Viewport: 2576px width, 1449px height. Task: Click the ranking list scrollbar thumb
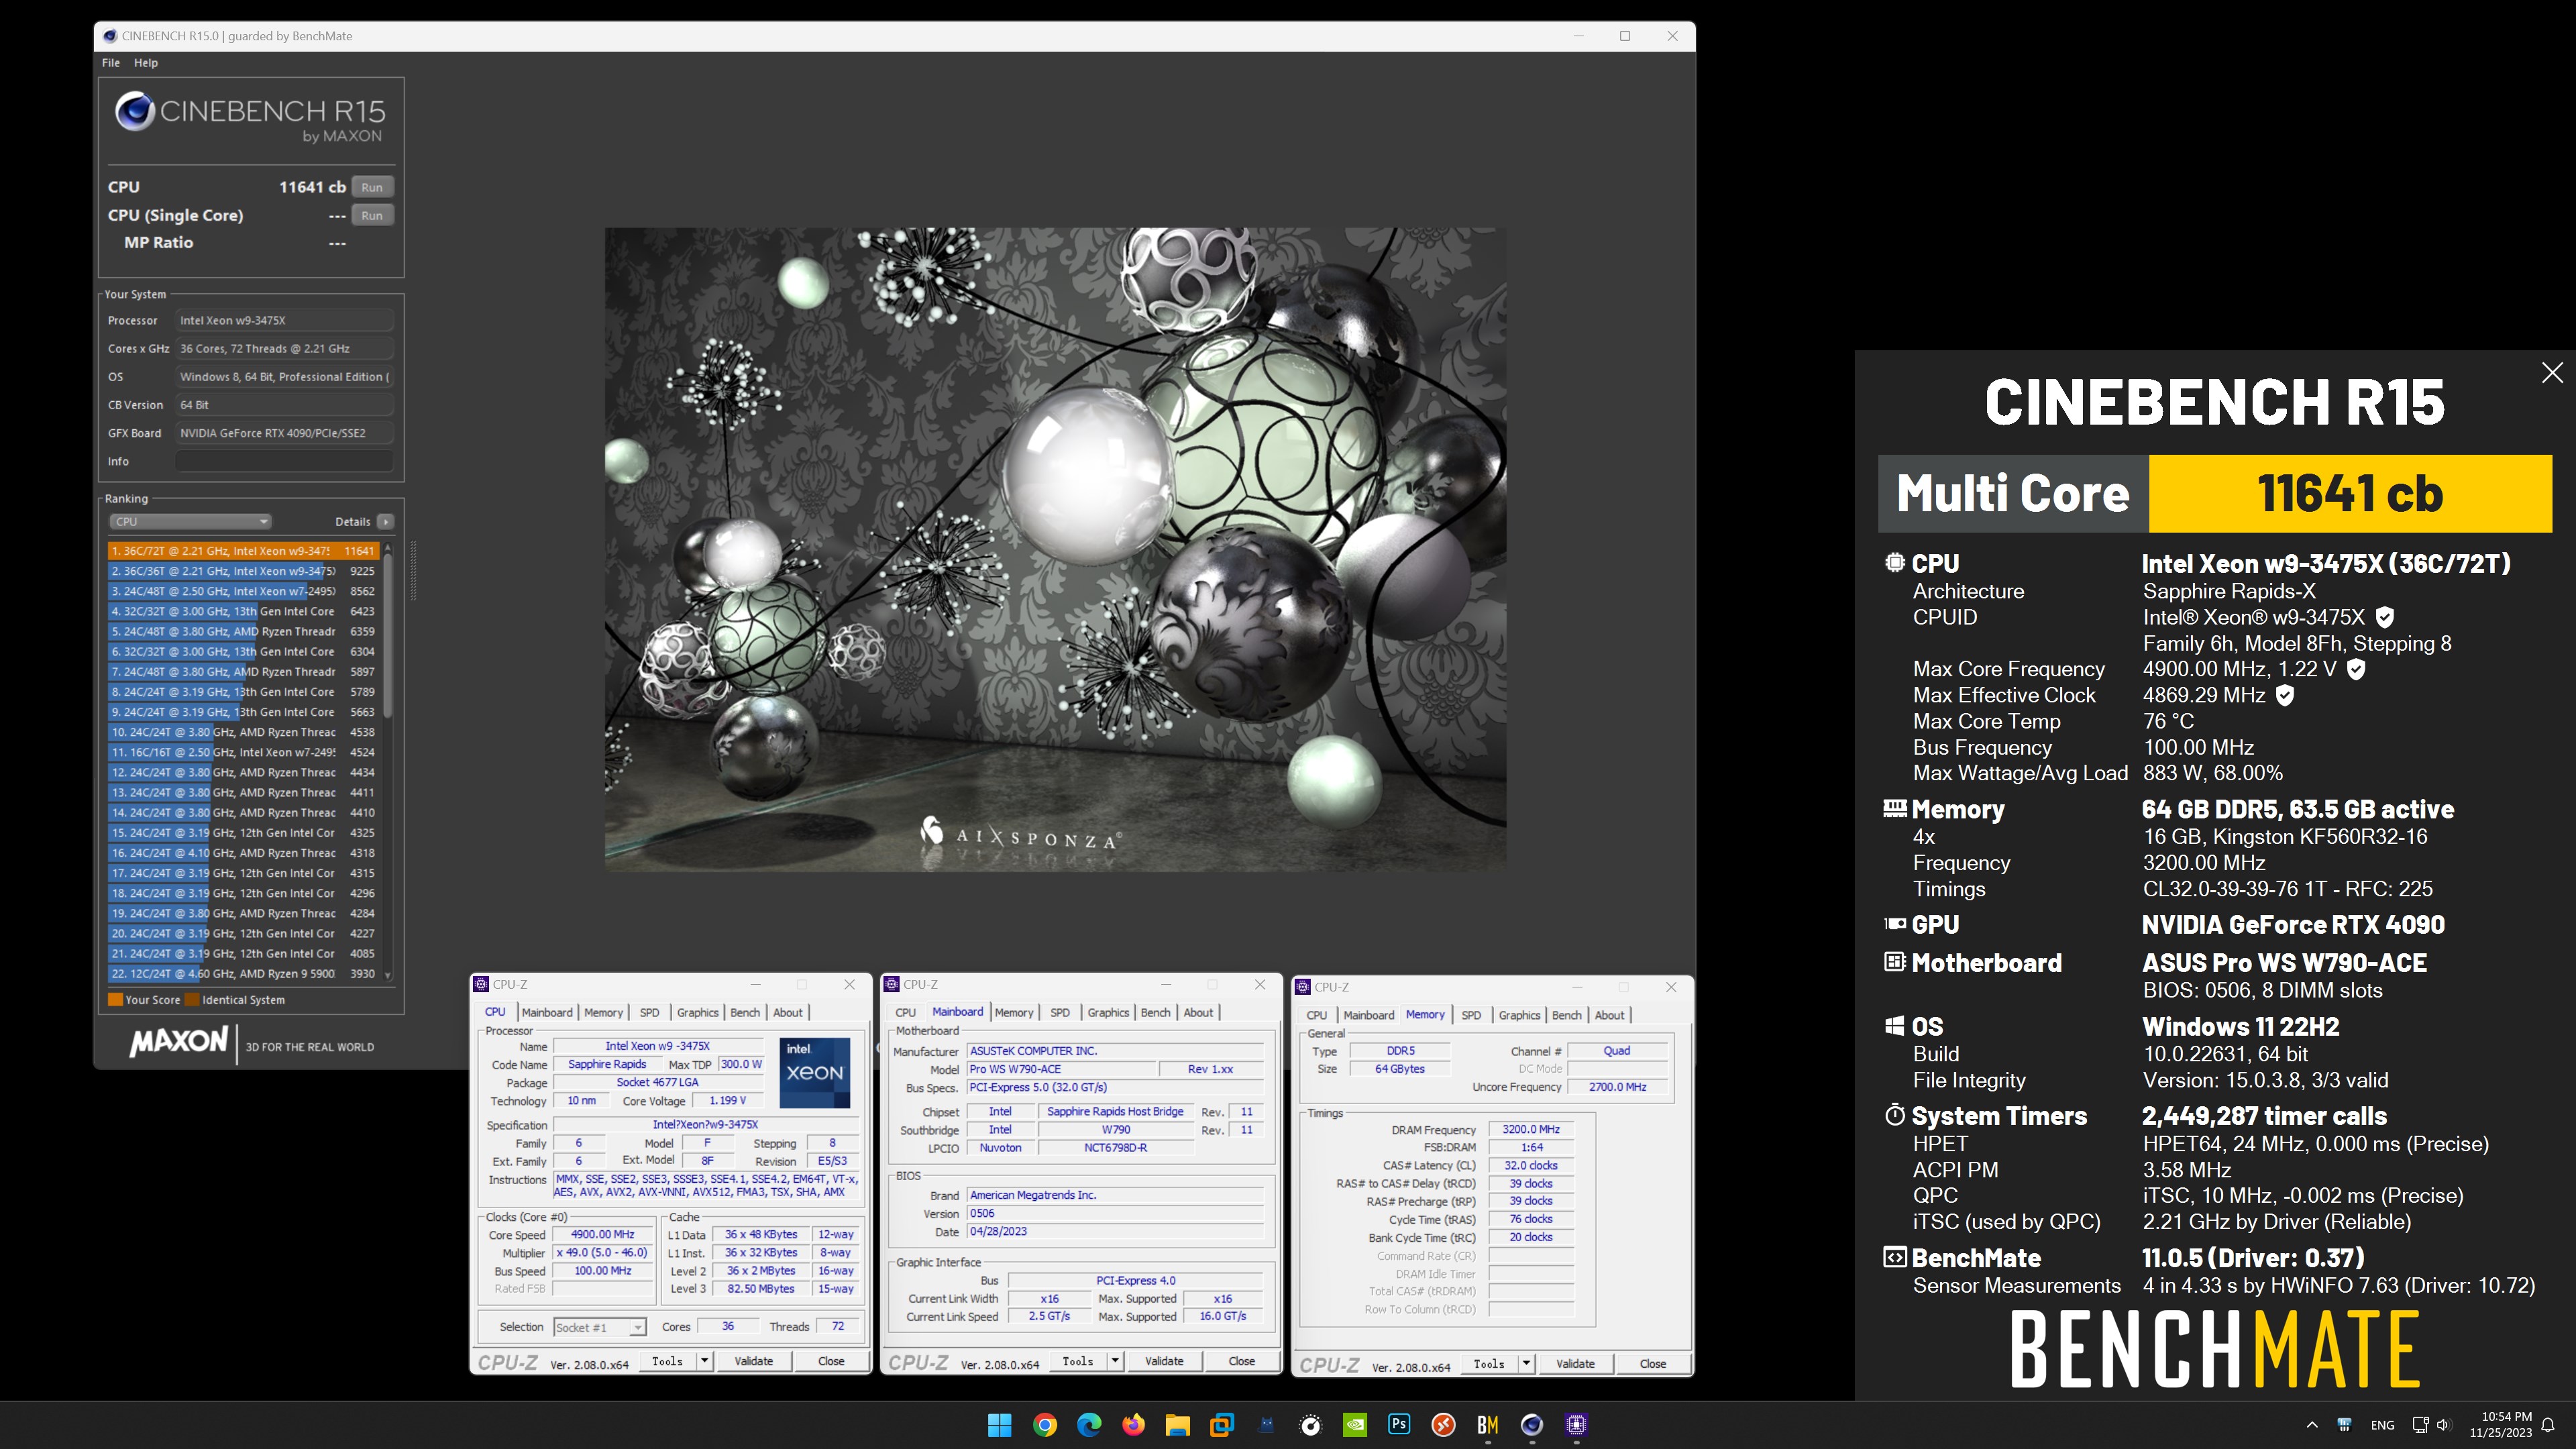(x=388, y=636)
